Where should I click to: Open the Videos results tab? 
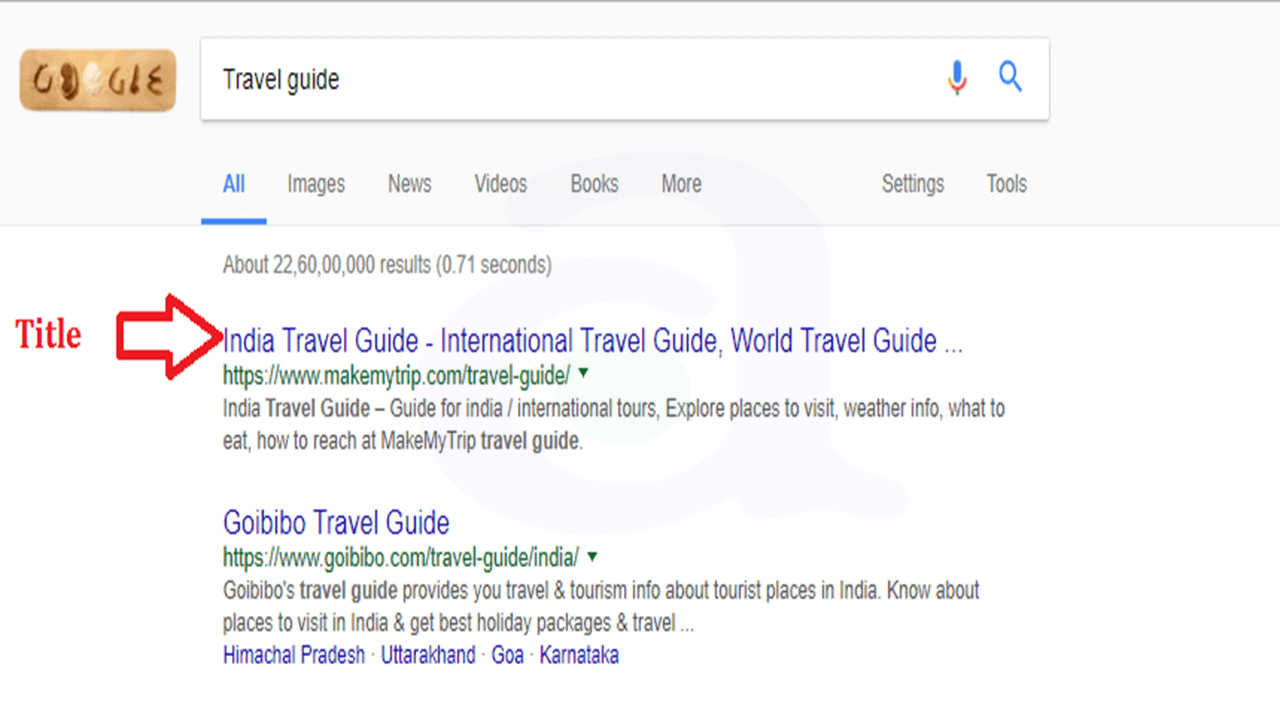point(501,184)
